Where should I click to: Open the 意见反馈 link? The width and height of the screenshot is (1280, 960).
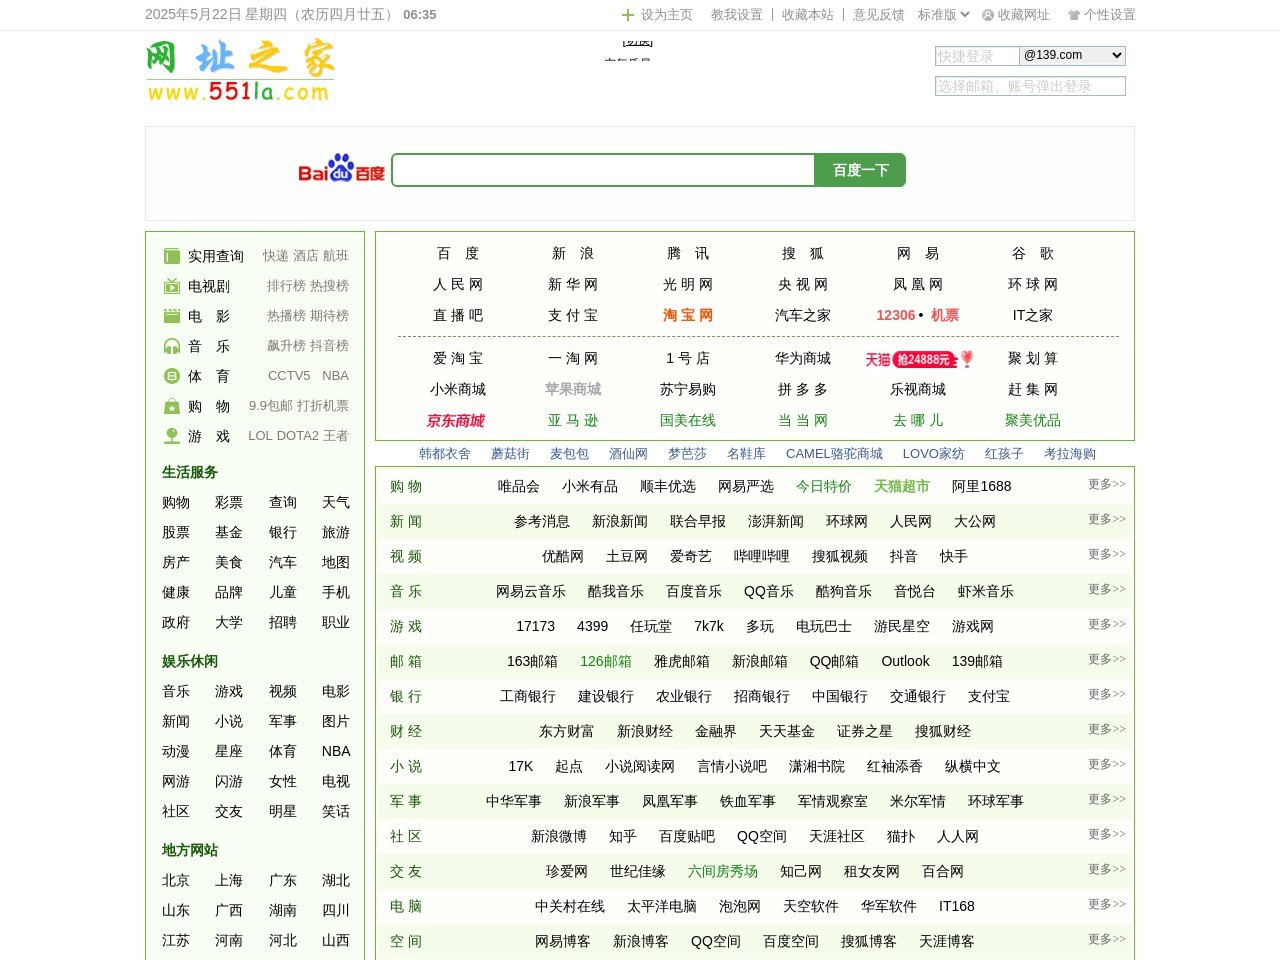tap(879, 15)
